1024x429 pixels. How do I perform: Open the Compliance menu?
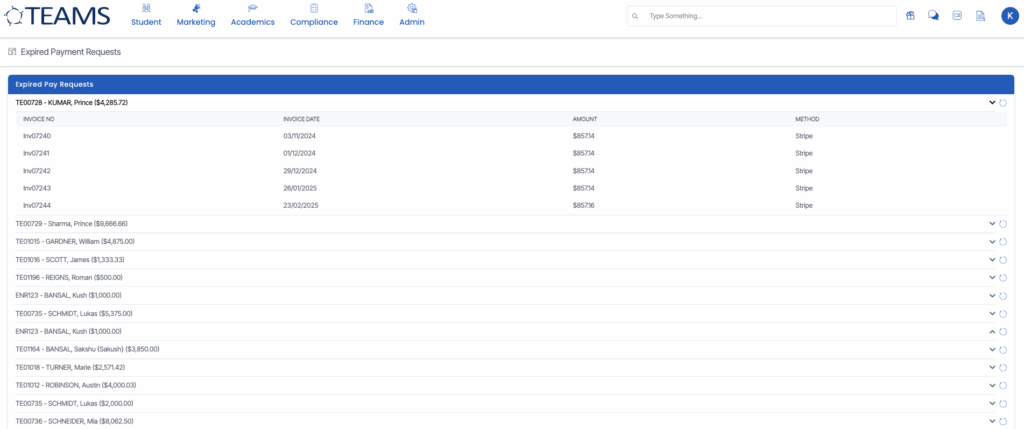click(314, 15)
